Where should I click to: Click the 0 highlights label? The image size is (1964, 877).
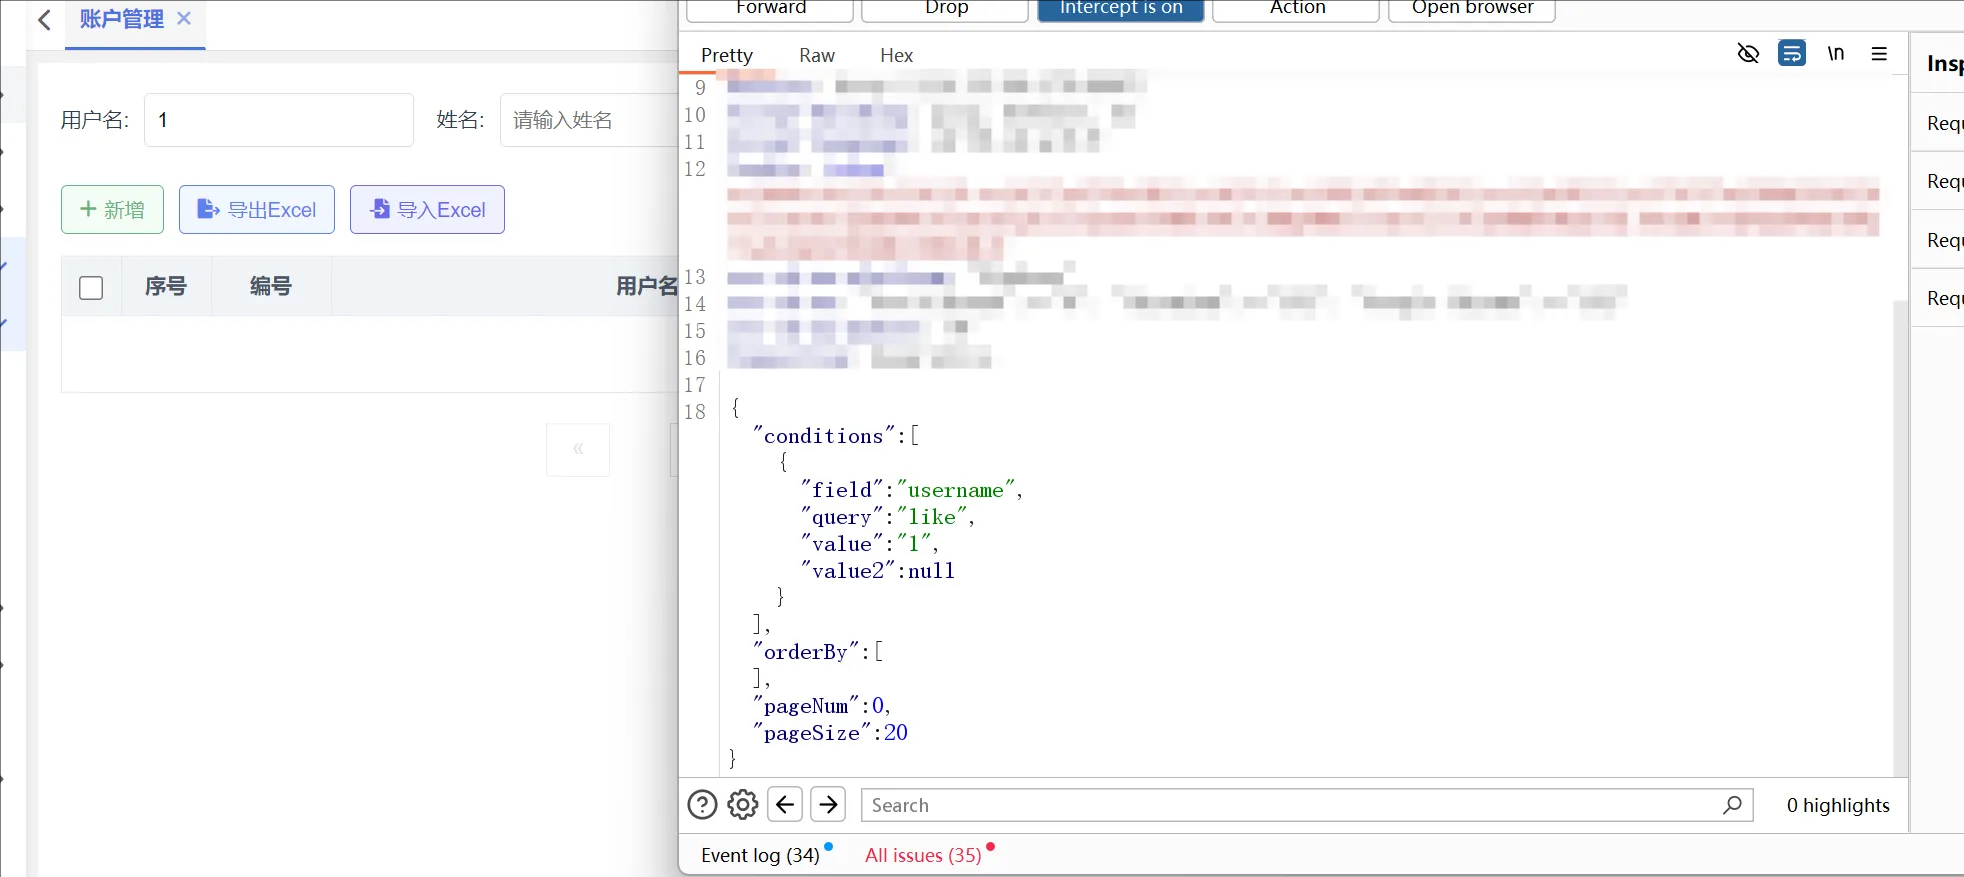tap(1838, 805)
